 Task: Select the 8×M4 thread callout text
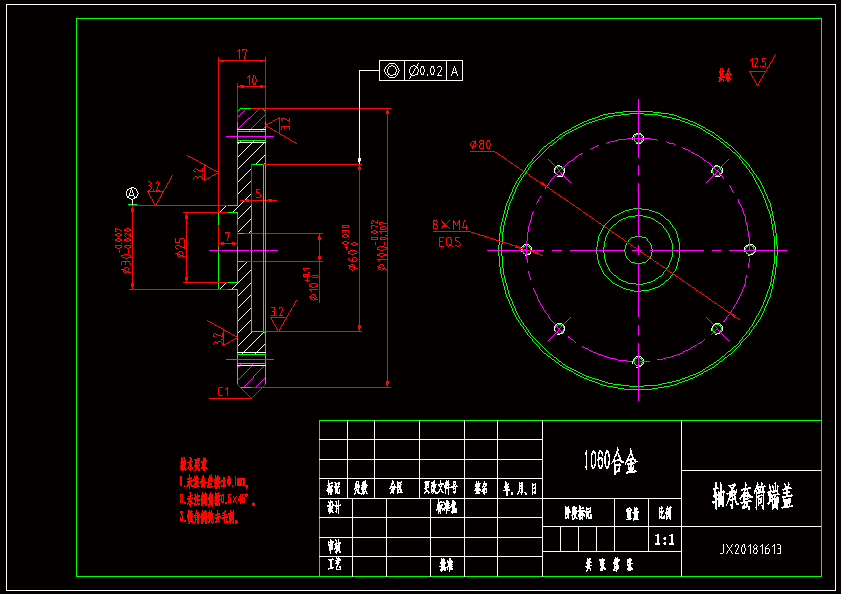450,225
